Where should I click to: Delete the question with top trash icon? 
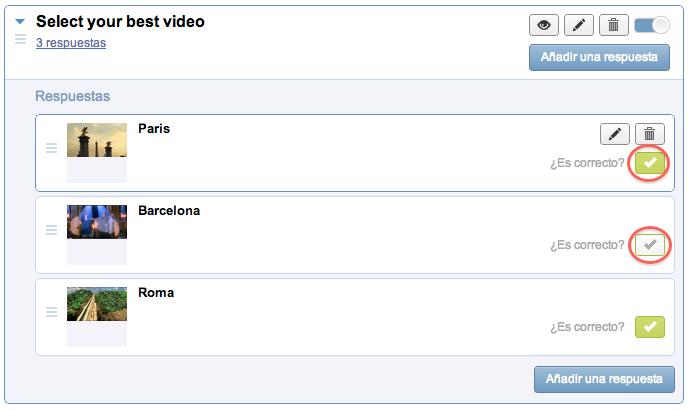613,25
